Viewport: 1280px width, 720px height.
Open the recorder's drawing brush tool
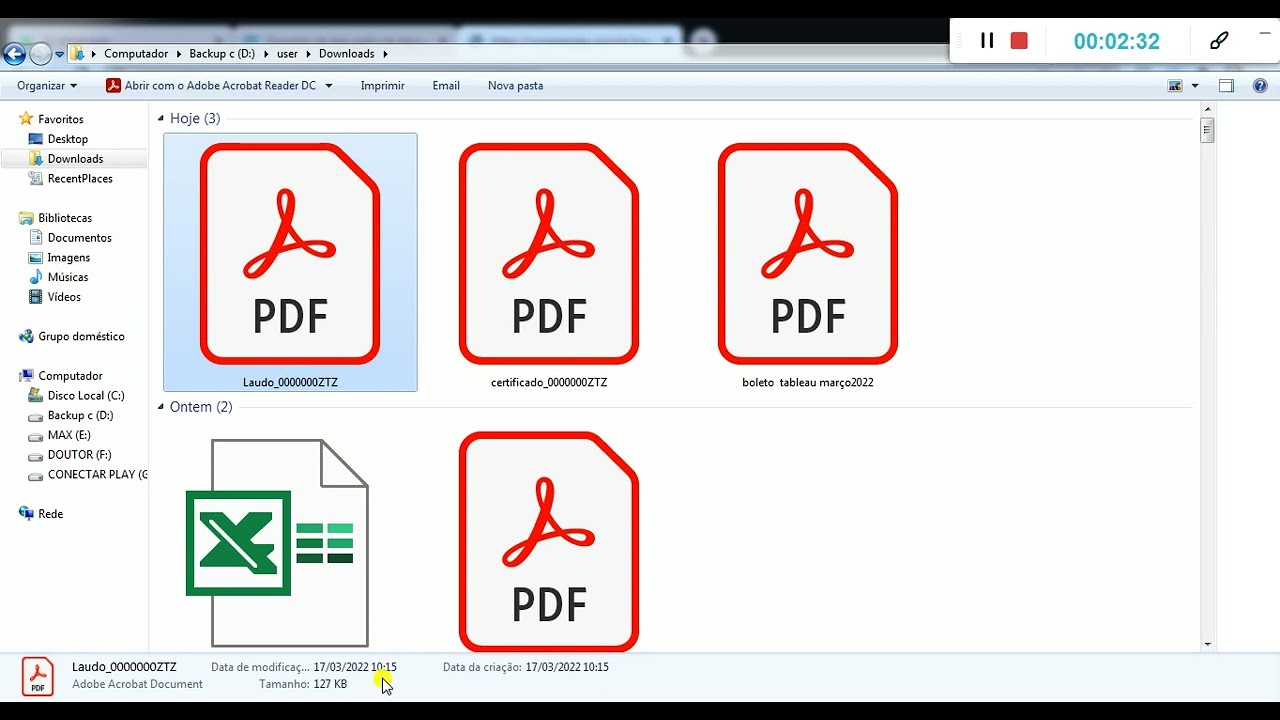point(1219,41)
